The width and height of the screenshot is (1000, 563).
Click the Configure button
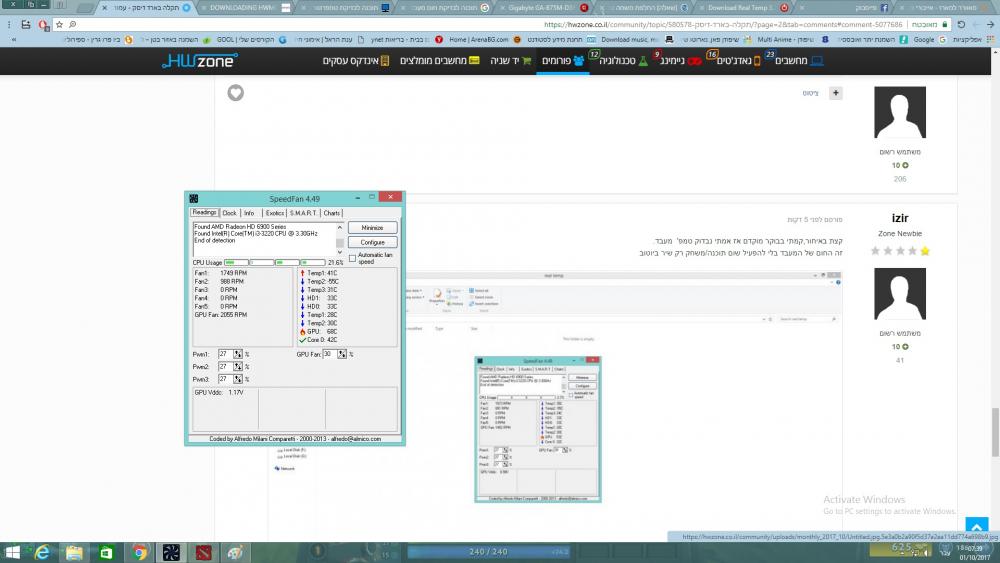[372, 242]
